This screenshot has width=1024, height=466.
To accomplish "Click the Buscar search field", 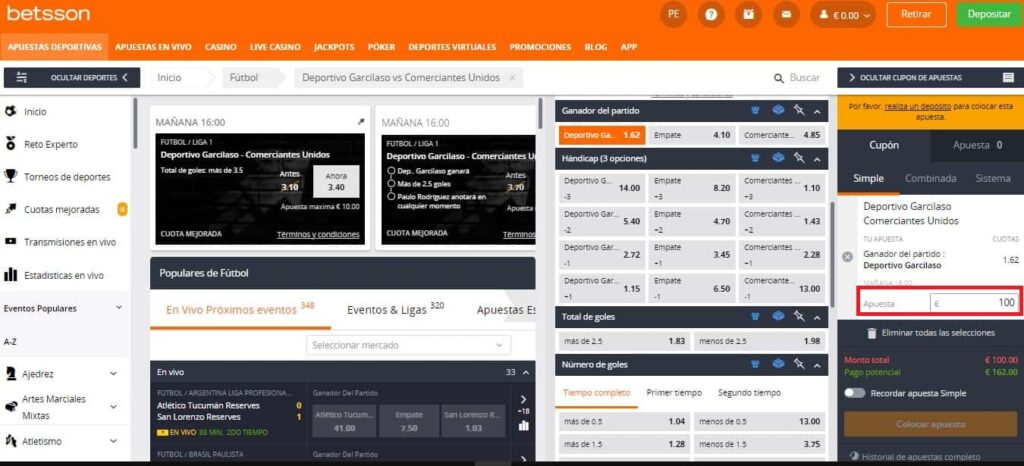I will pyautogui.click(x=805, y=78).
